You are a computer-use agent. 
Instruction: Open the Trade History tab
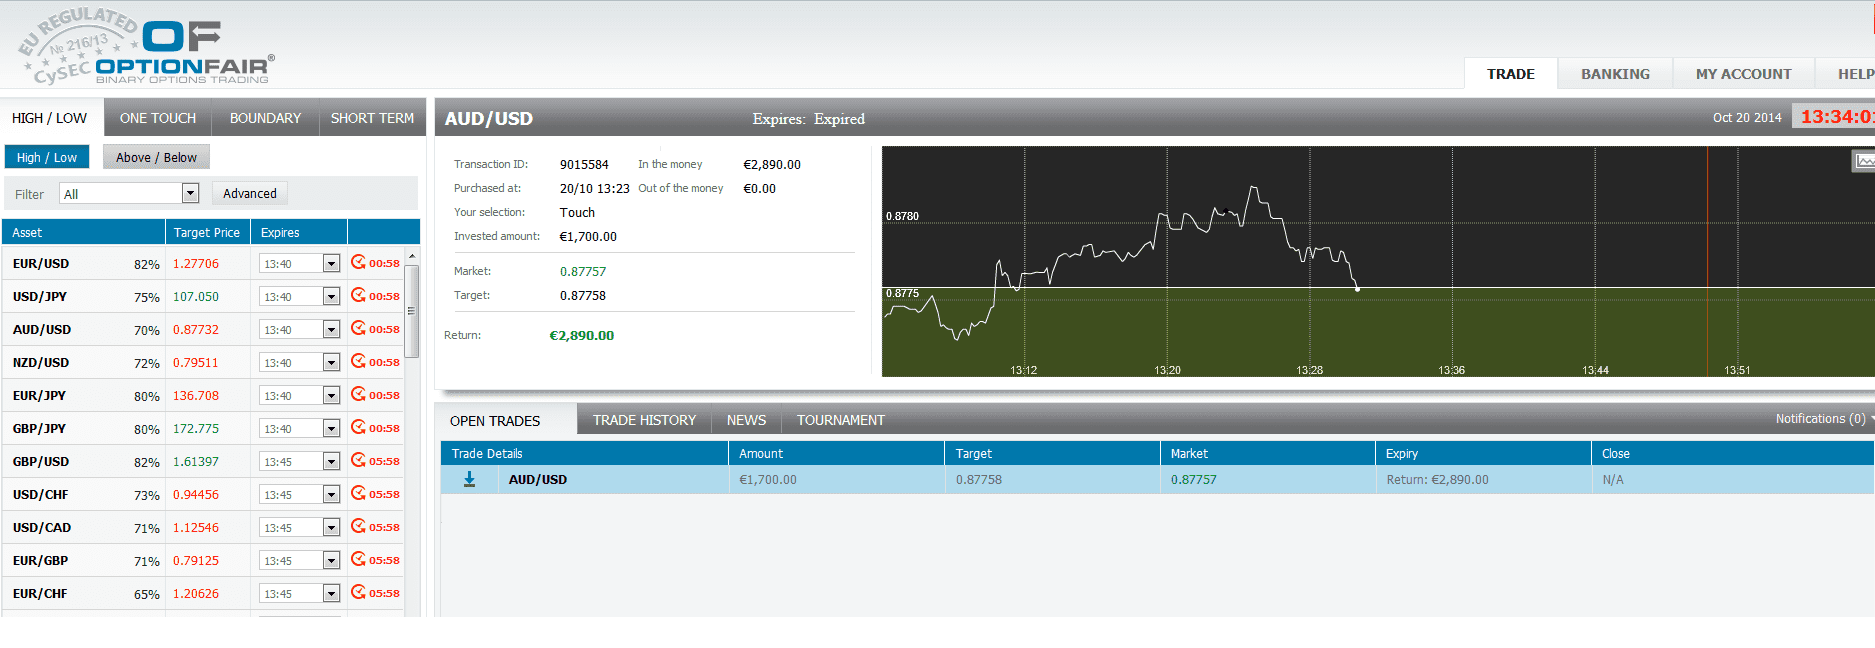(644, 420)
